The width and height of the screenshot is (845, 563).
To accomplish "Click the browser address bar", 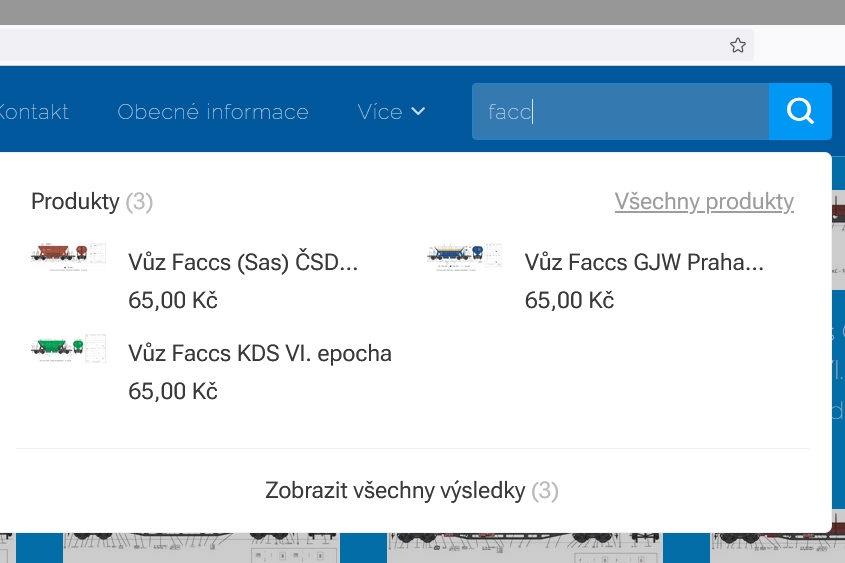I will pyautogui.click(x=360, y=45).
